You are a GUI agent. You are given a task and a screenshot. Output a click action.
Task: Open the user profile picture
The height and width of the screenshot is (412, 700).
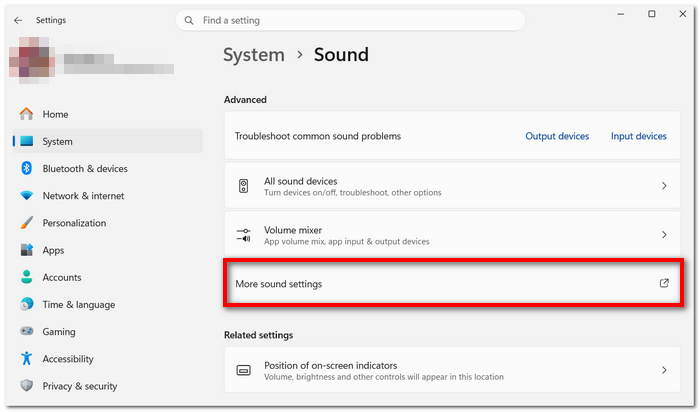(x=32, y=60)
